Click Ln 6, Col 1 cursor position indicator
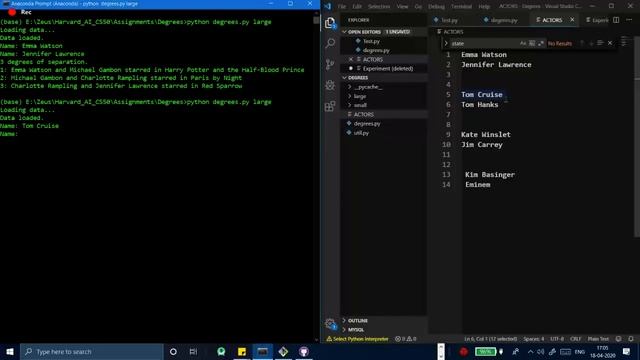The height and width of the screenshot is (360, 640). (490, 339)
